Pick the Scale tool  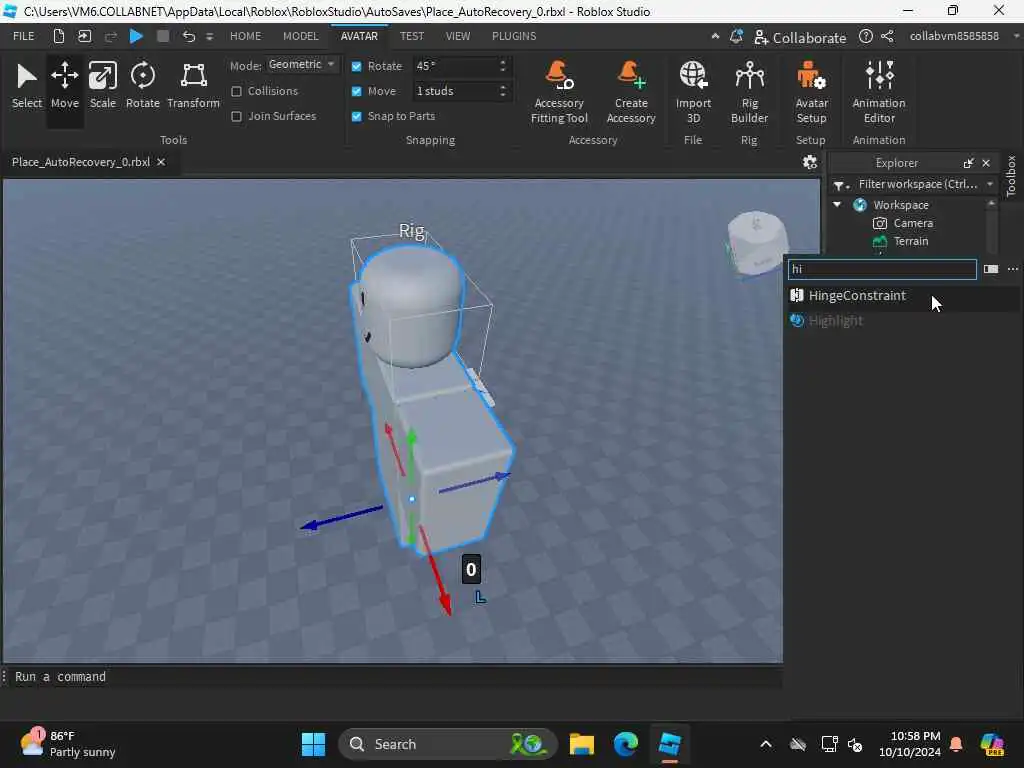103,86
